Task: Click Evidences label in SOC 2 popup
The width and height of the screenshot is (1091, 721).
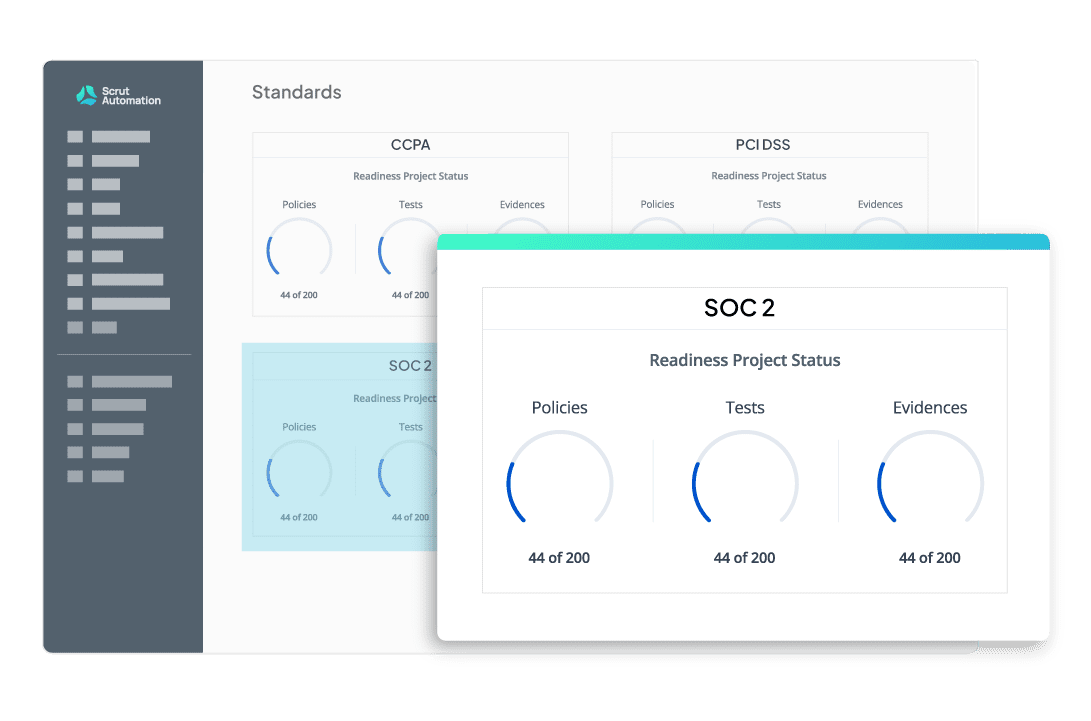Action: [x=930, y=408]
